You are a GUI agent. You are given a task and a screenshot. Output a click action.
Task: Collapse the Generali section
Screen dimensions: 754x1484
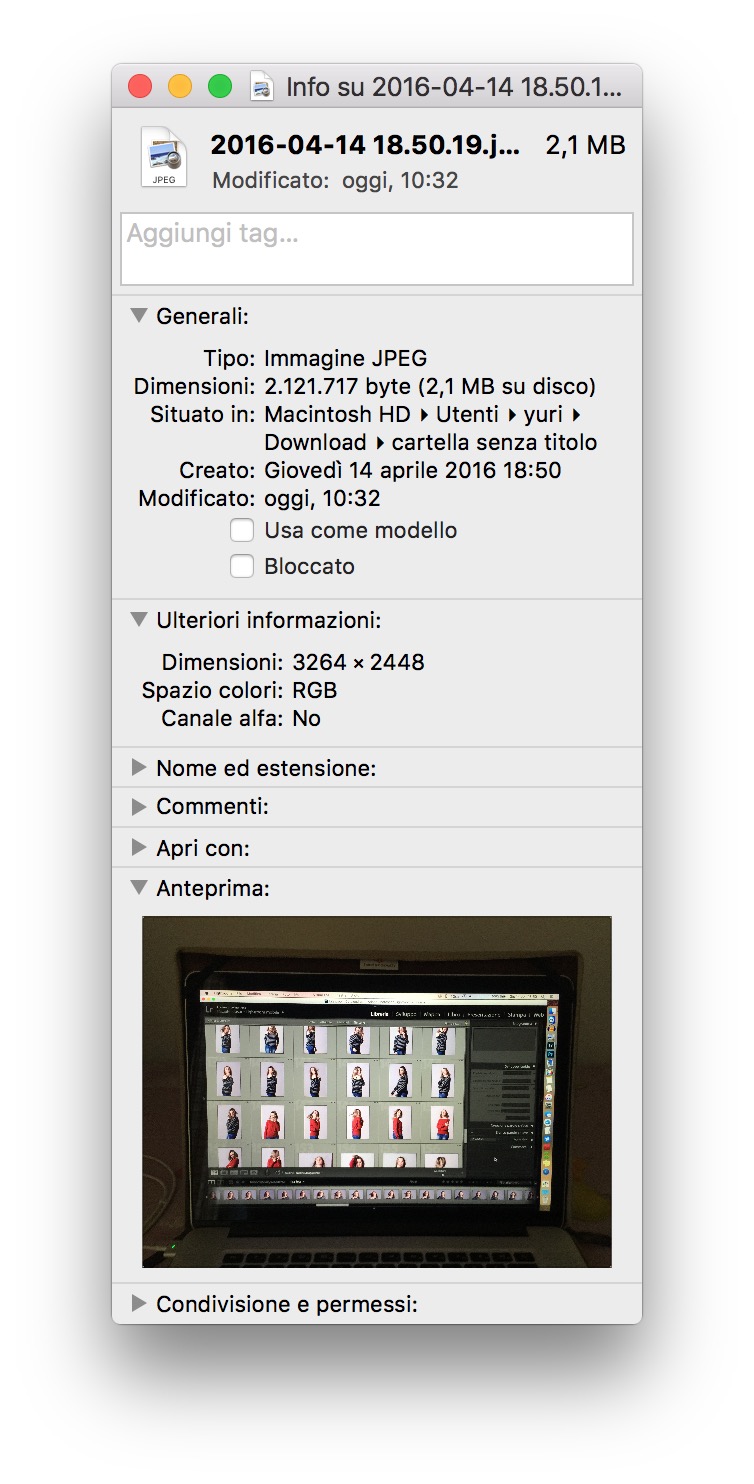[139, 316]
